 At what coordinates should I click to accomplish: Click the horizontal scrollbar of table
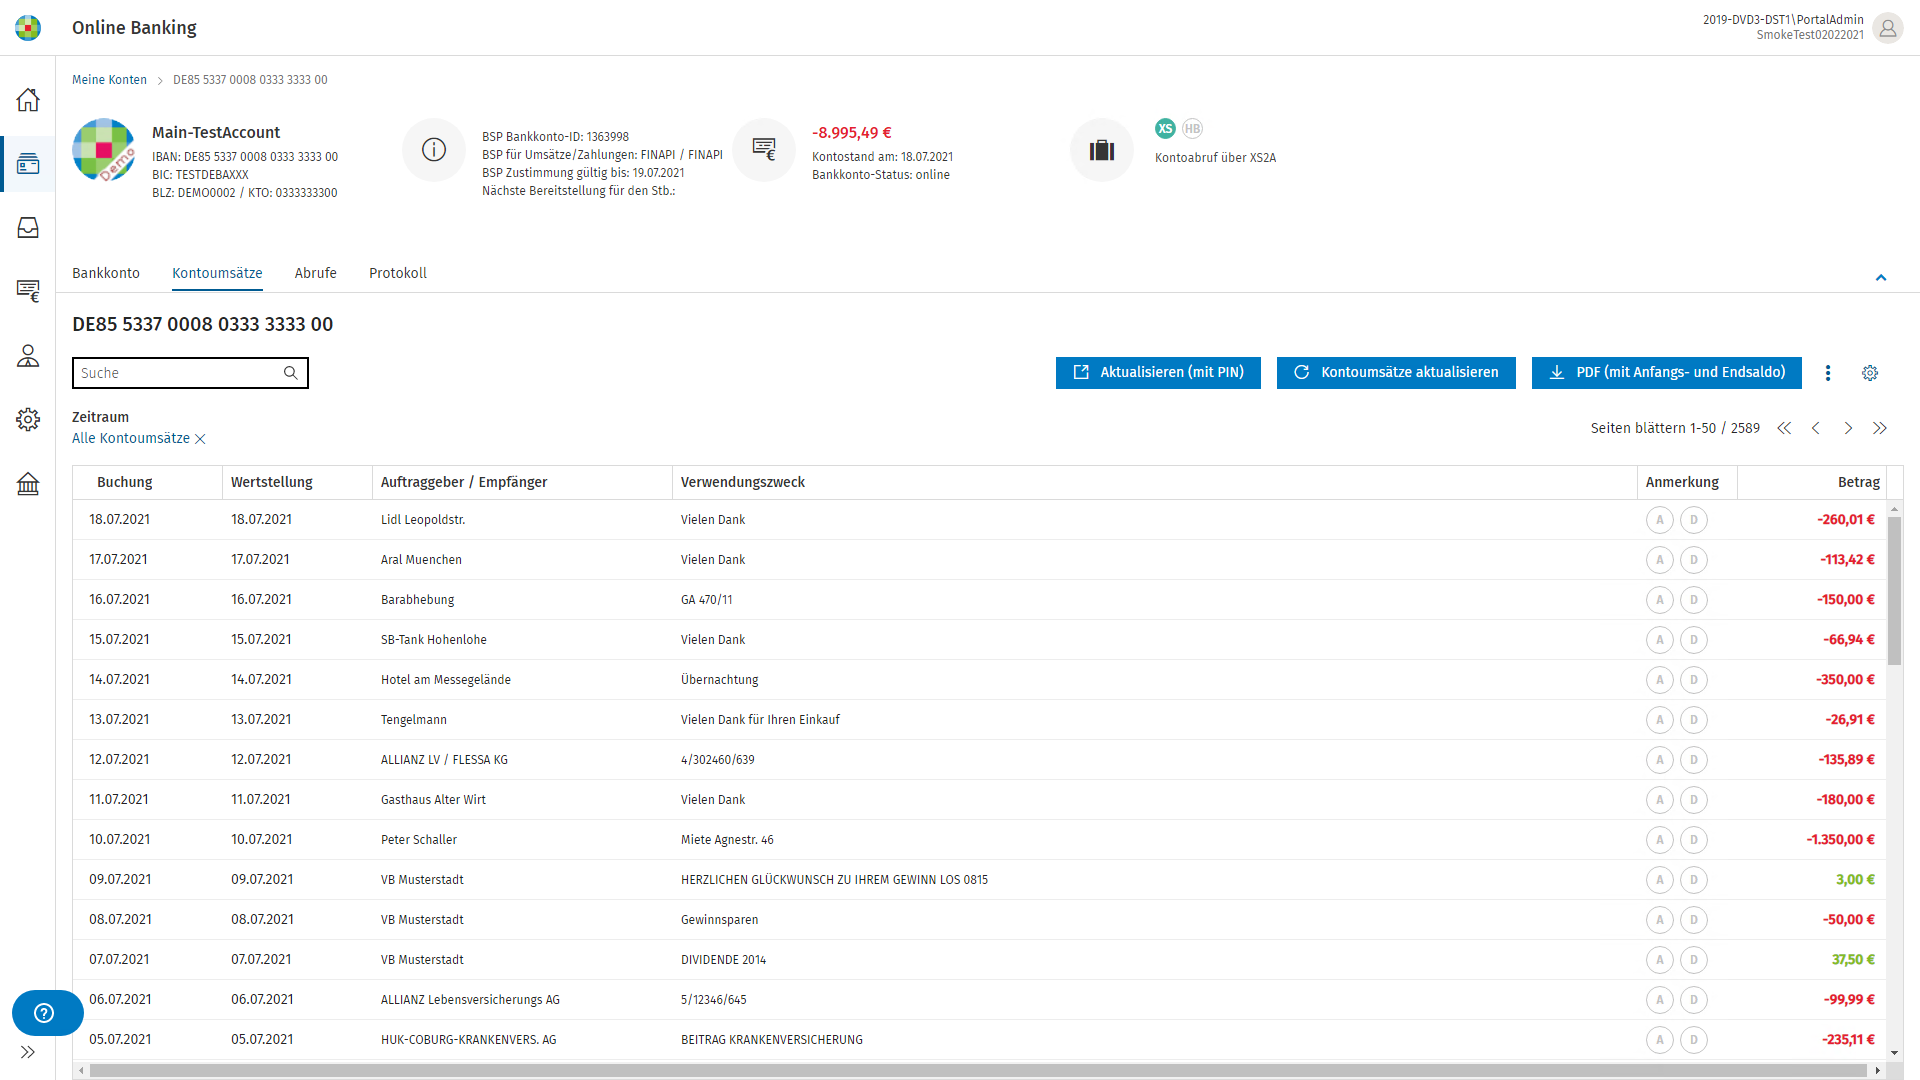[978, 1071]
